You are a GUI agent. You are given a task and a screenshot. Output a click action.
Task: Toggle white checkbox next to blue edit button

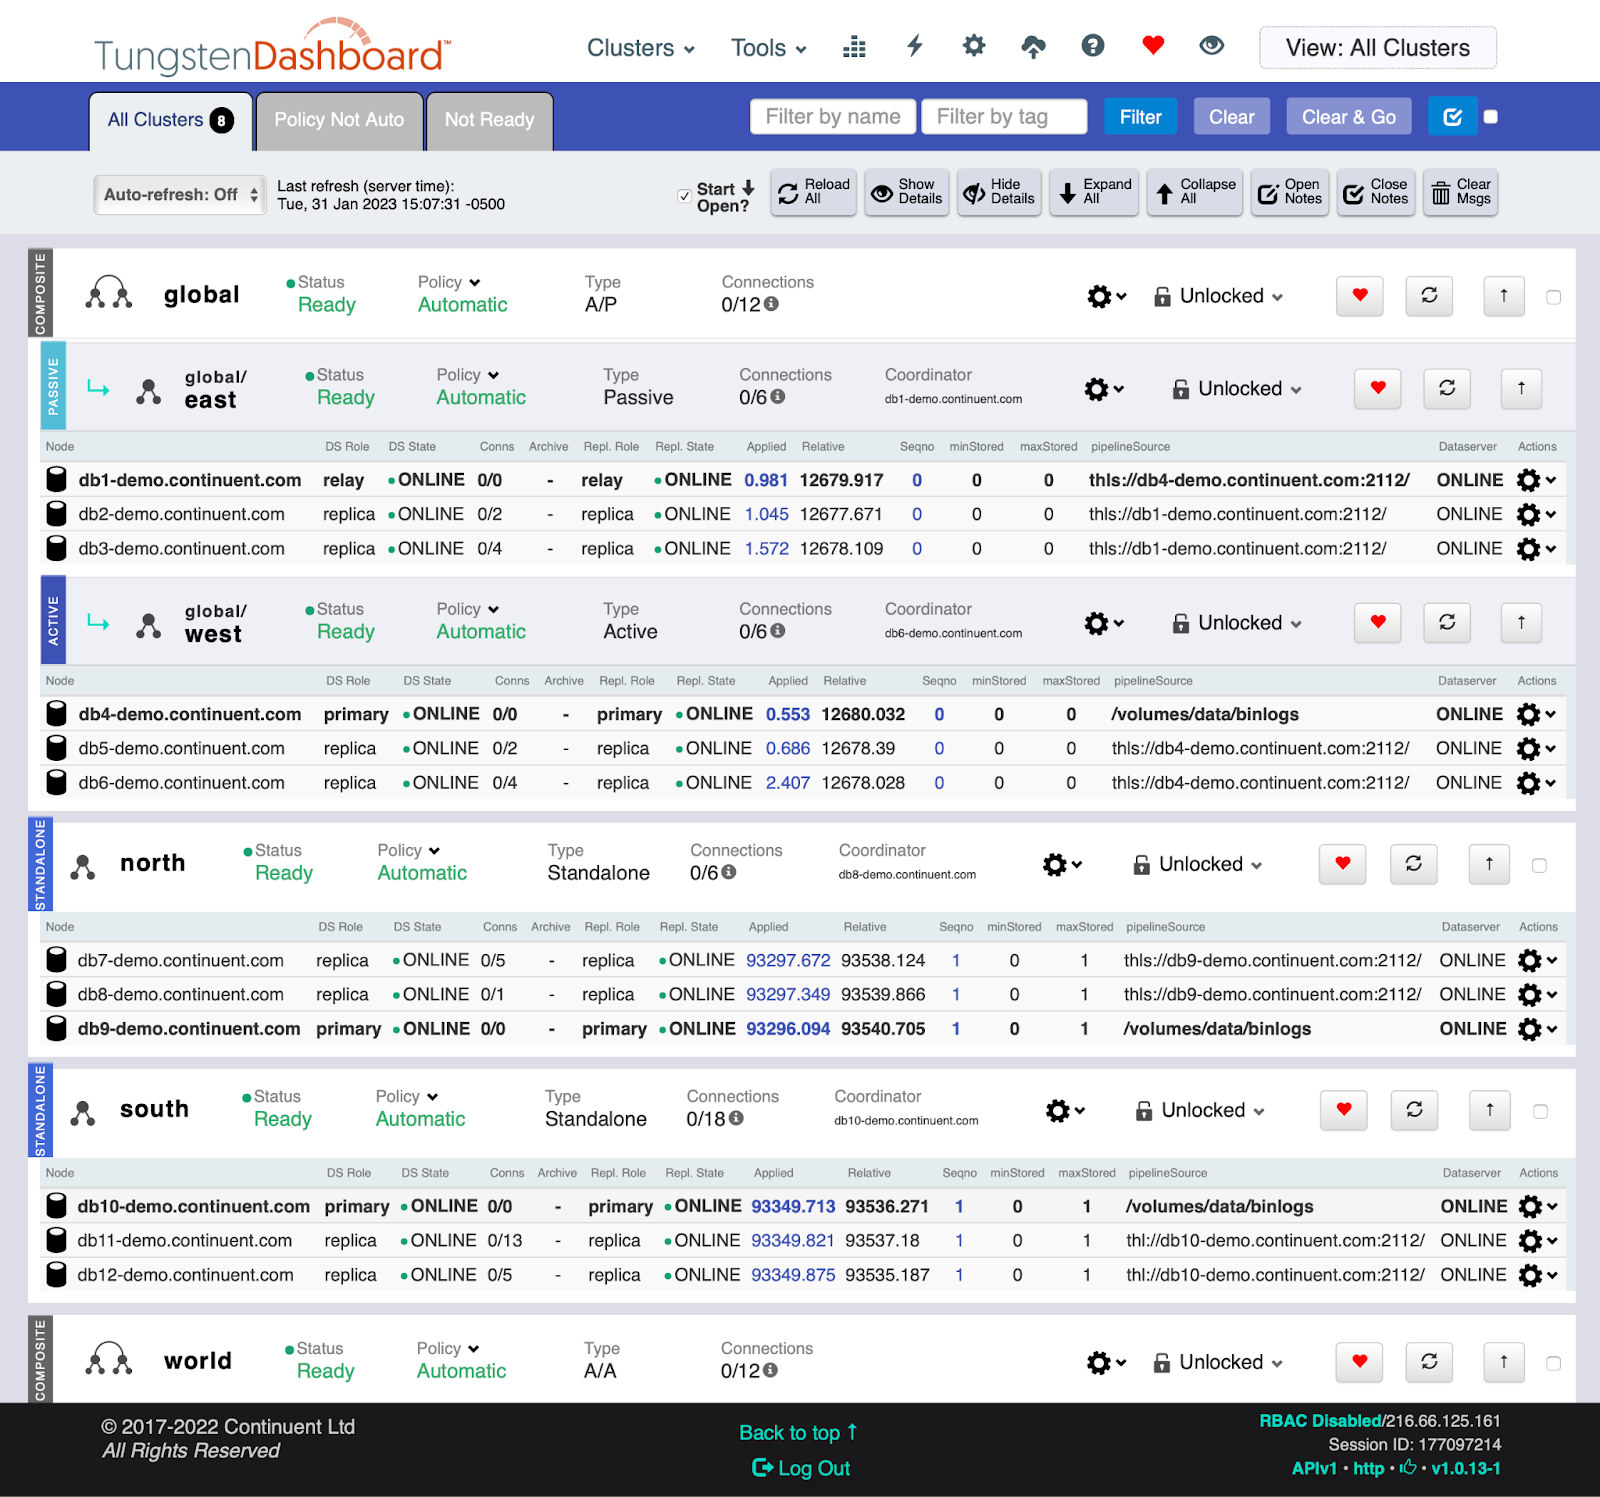(x=1491, y=117)
